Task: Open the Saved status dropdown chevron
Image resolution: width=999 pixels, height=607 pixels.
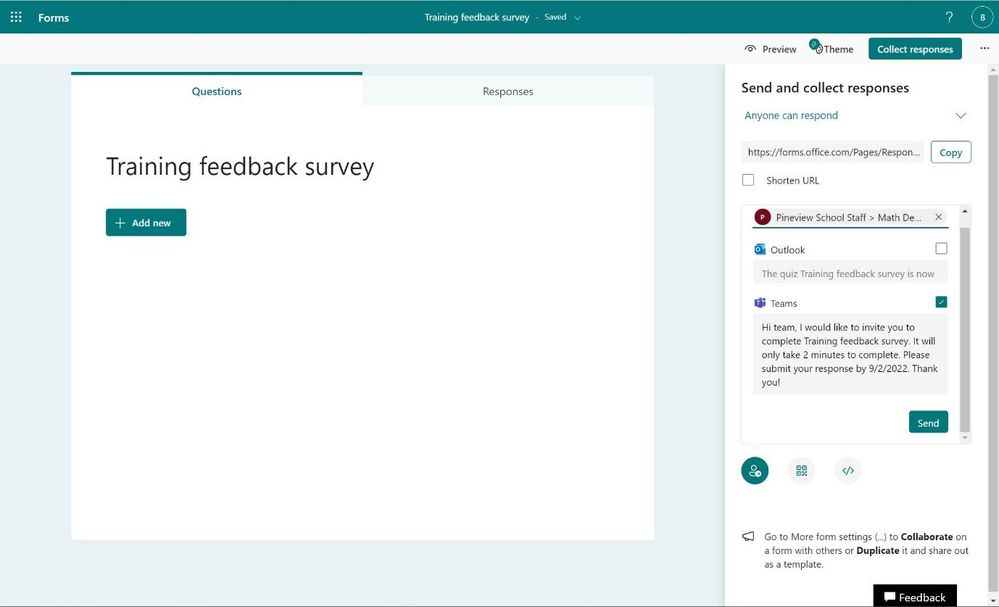Action: [577, 18]
